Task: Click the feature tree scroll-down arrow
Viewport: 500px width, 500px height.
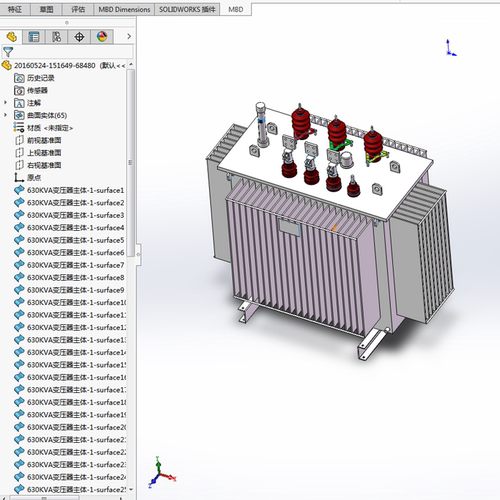Action: [x=131, y=489]
